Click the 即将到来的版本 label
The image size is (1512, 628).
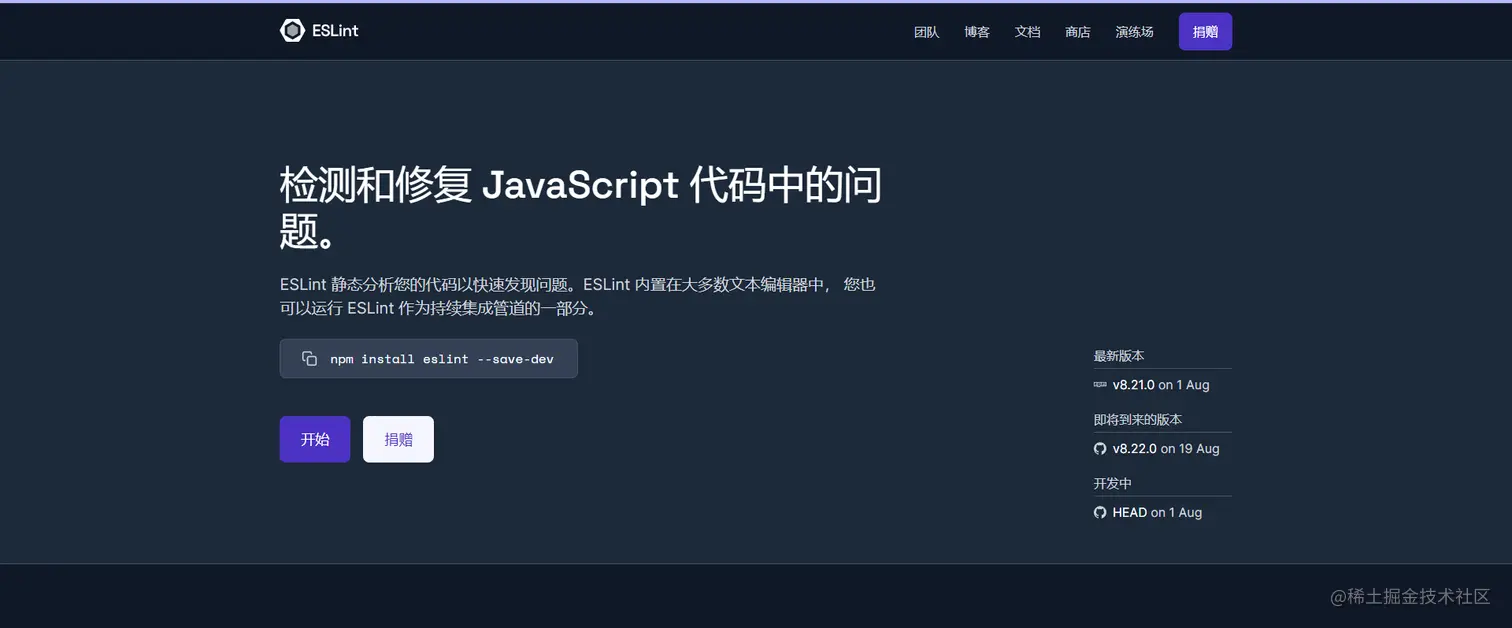tap(1138, 420)
